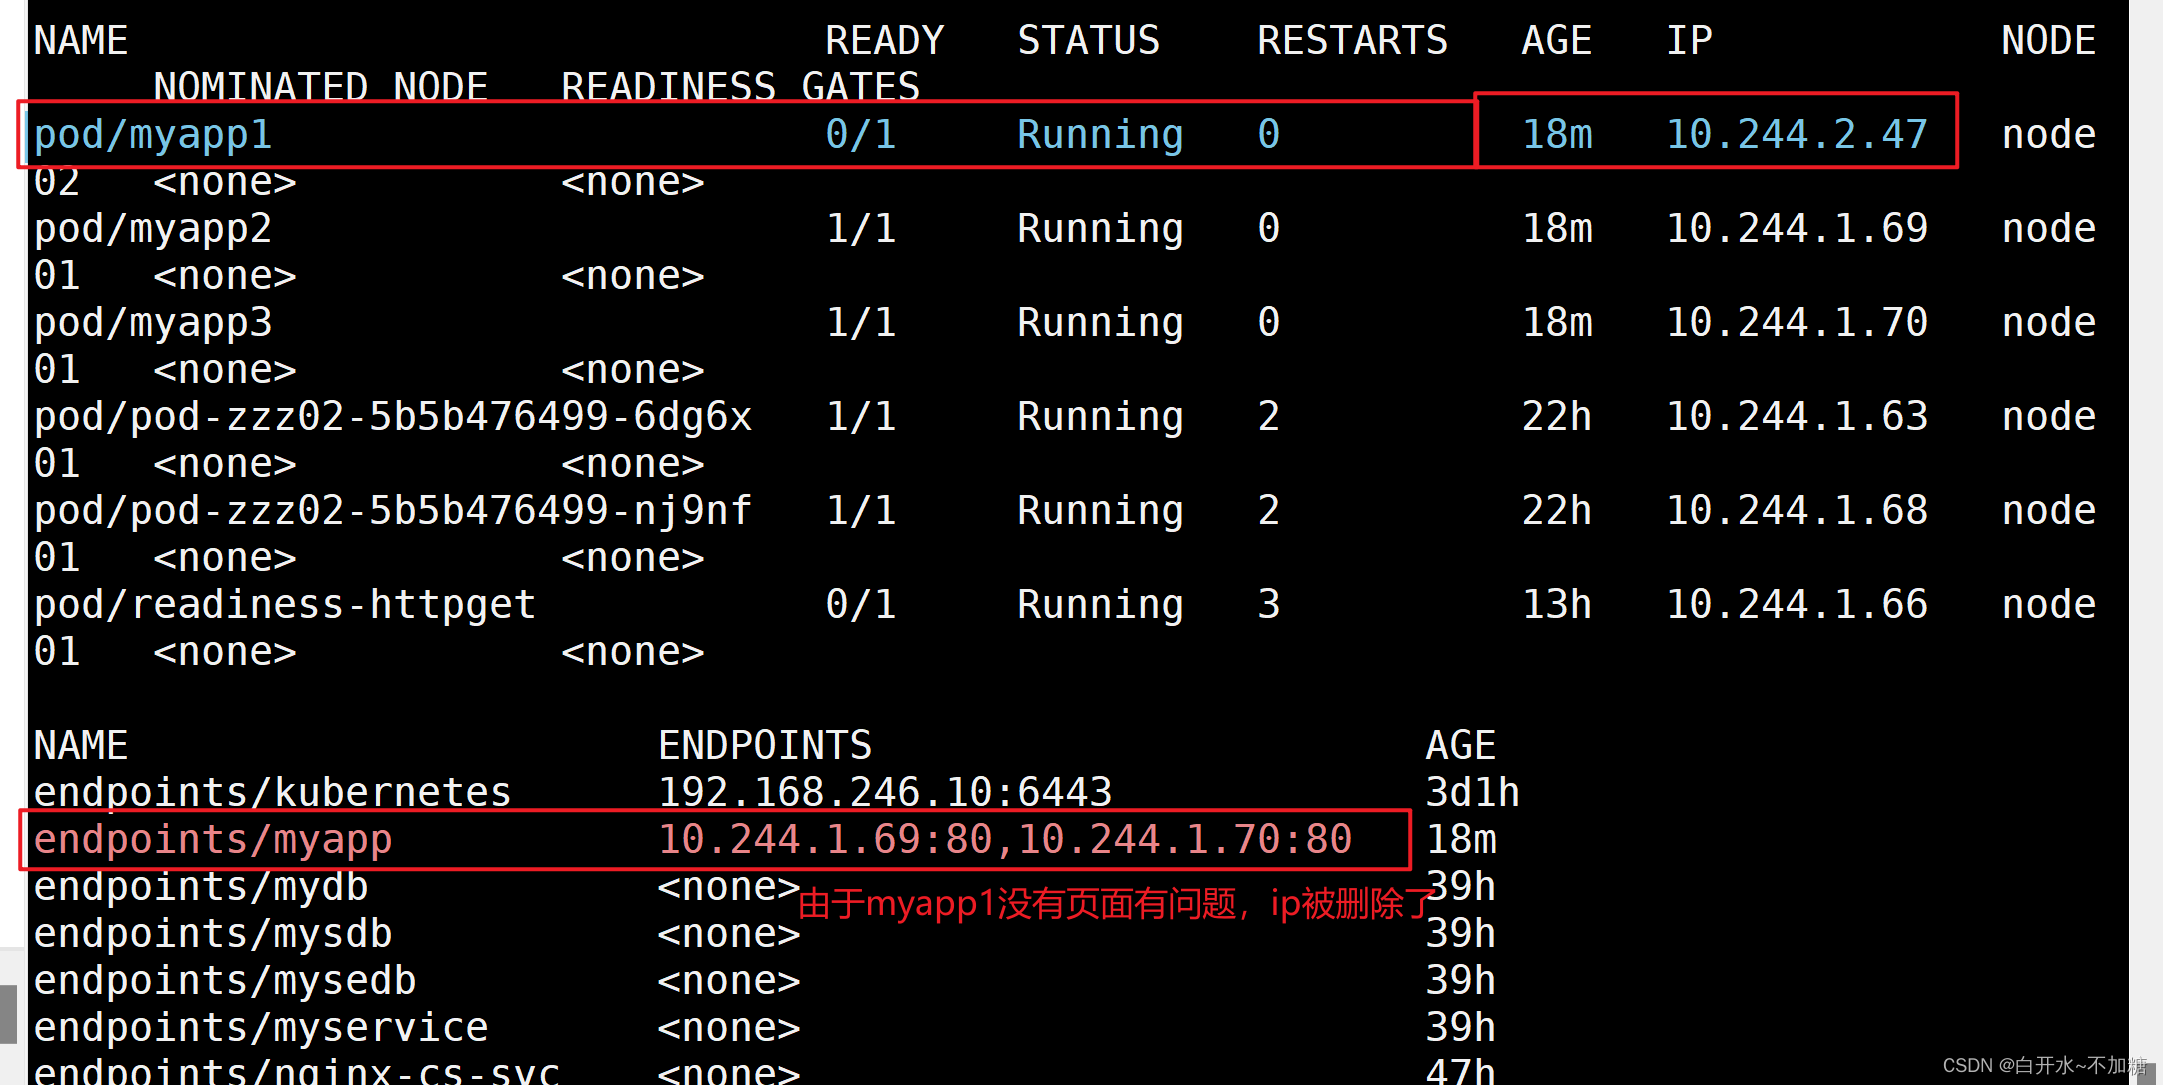Click the red Chinese annotation about myapp1

(1116, 905)
